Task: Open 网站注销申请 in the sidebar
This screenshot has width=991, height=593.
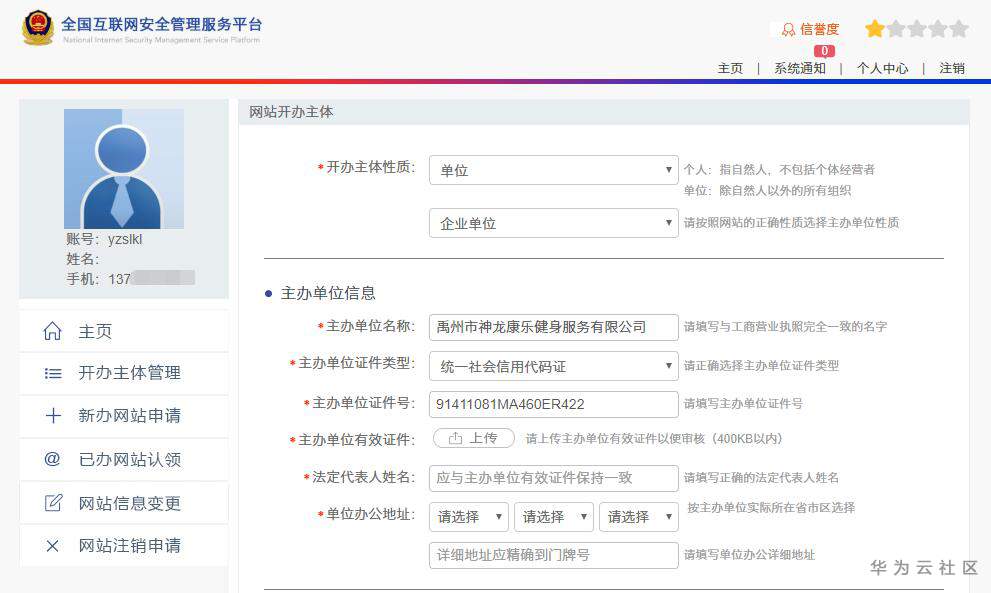Action: [124, 545]
